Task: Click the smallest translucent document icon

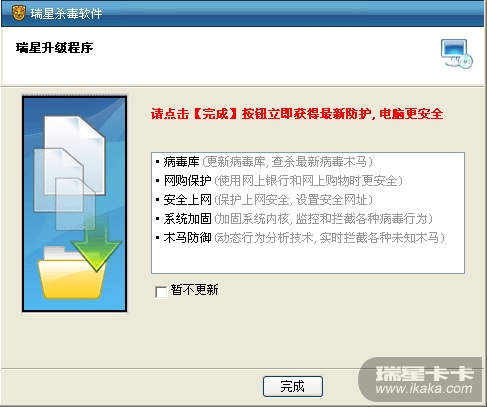Action: pyautogui.click(x=75, y=203)
